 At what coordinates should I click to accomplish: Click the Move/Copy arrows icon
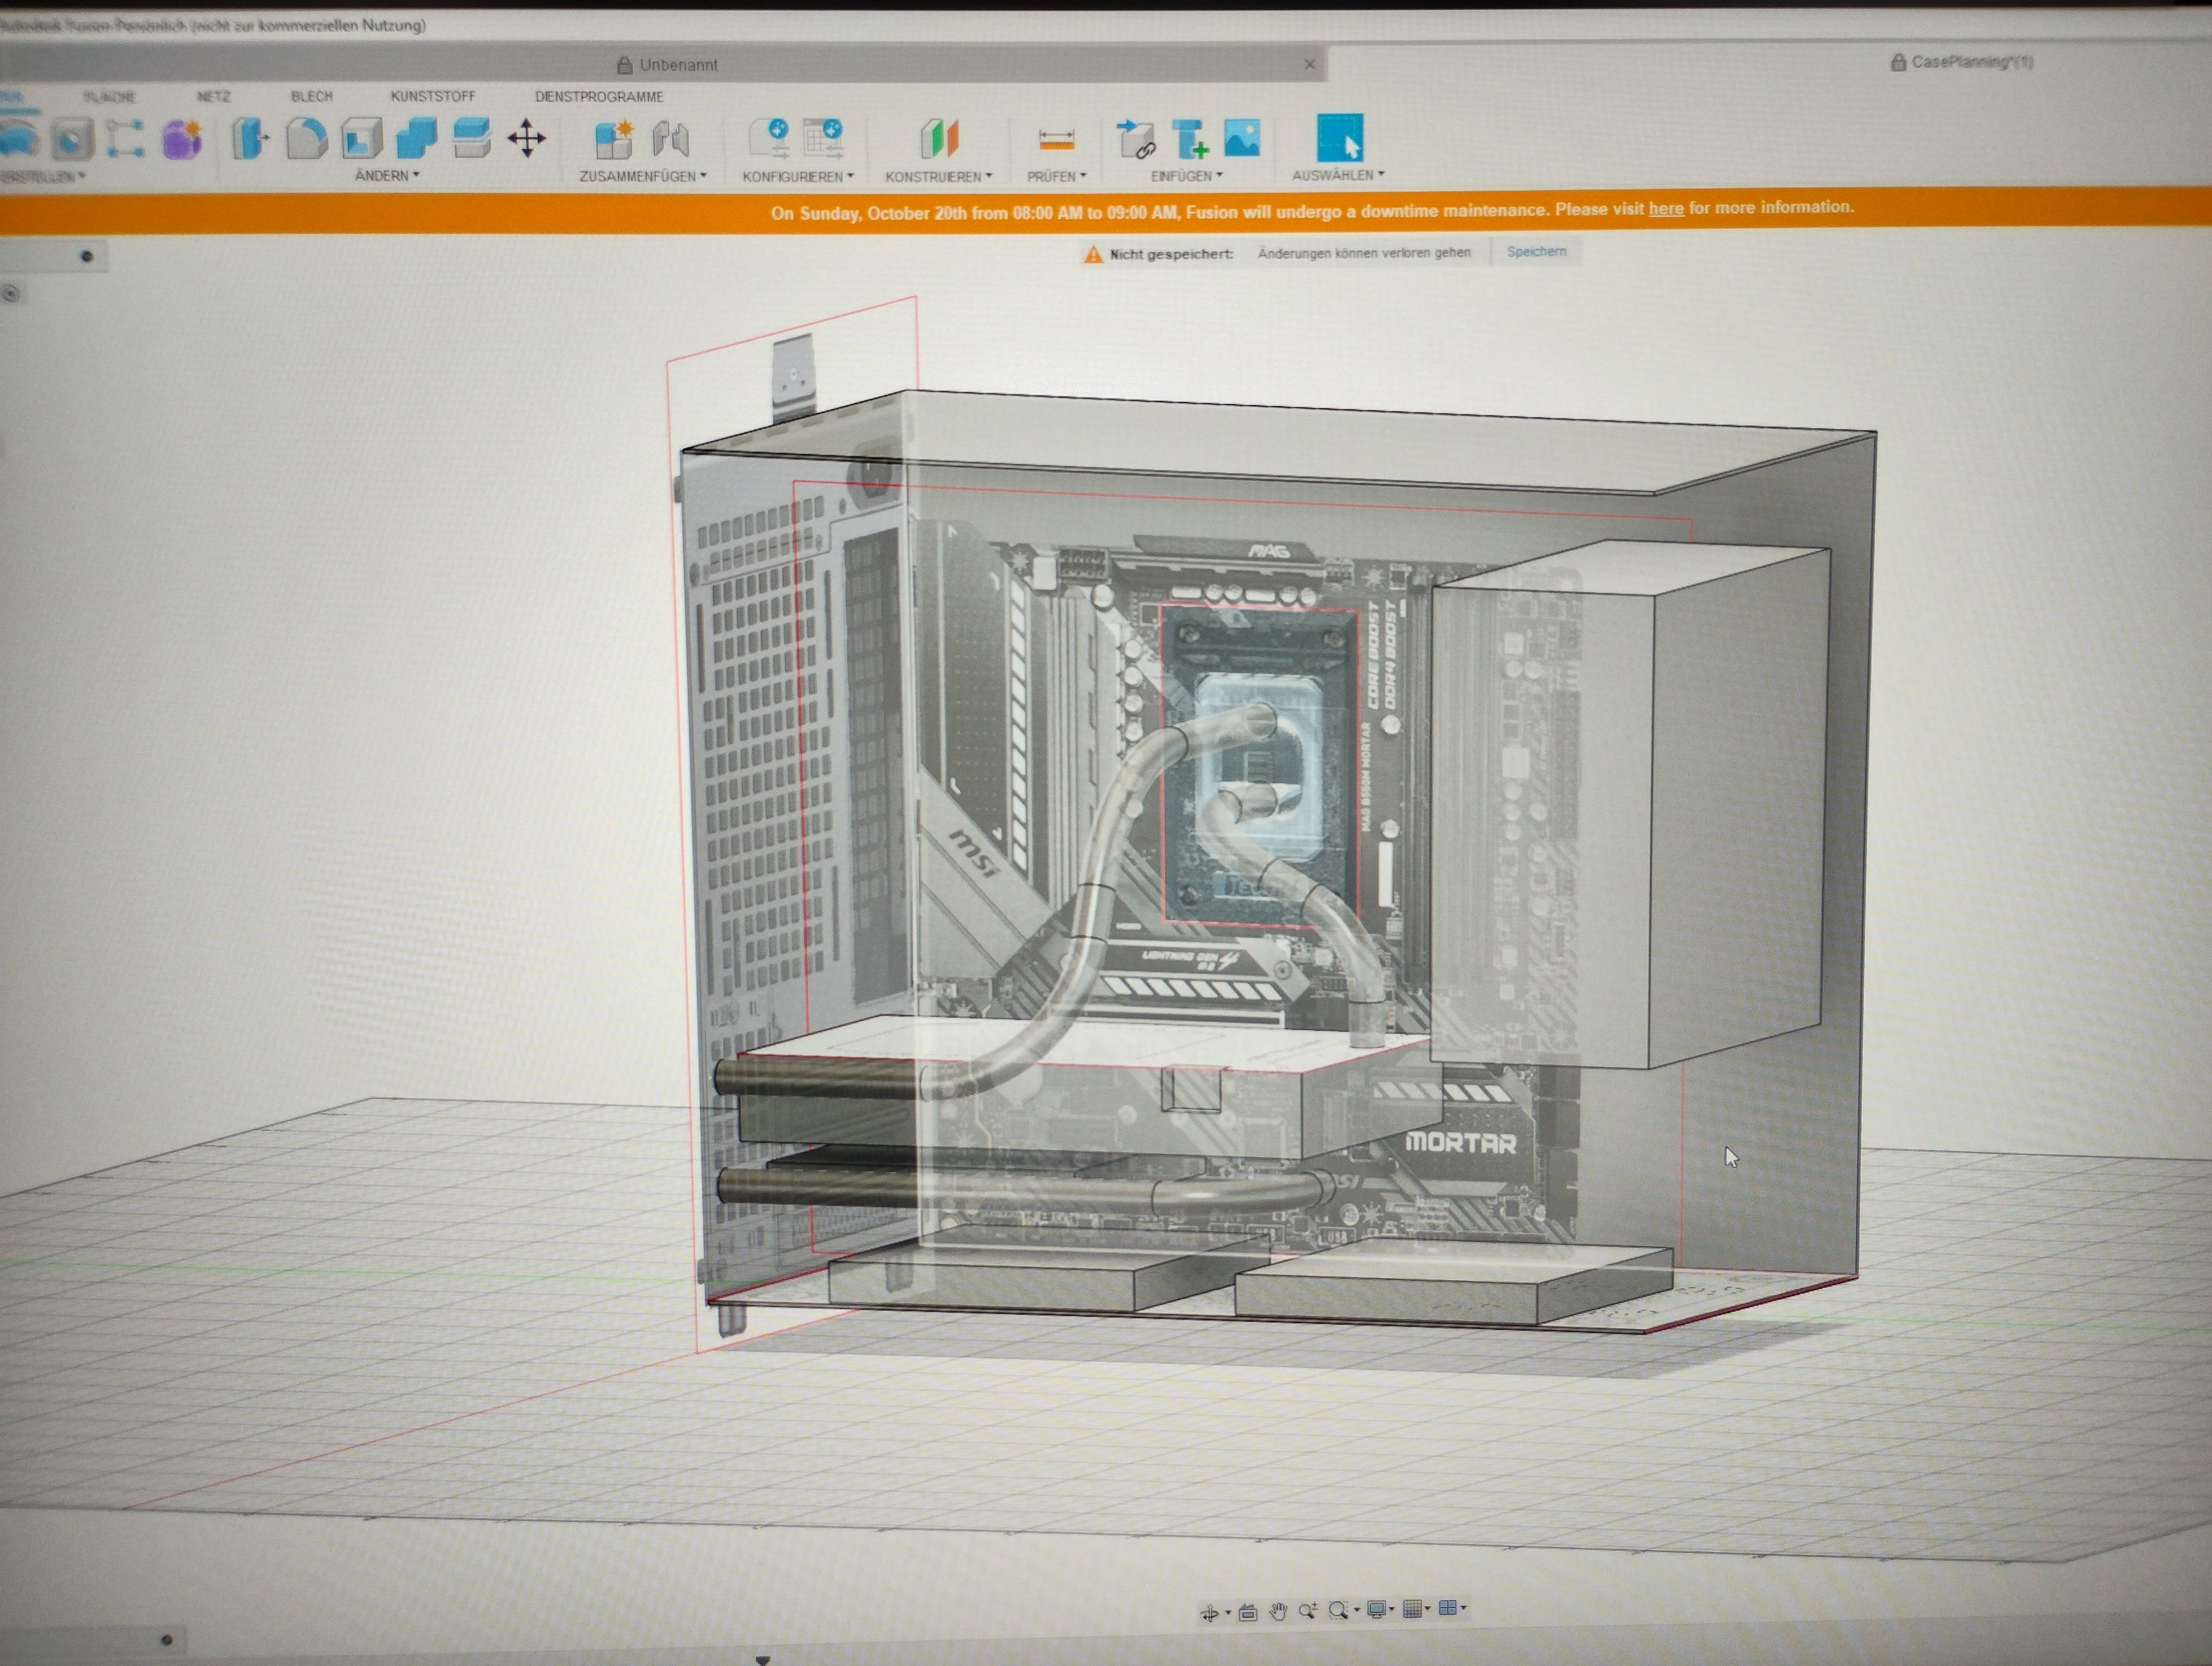(x=526, y=138)
